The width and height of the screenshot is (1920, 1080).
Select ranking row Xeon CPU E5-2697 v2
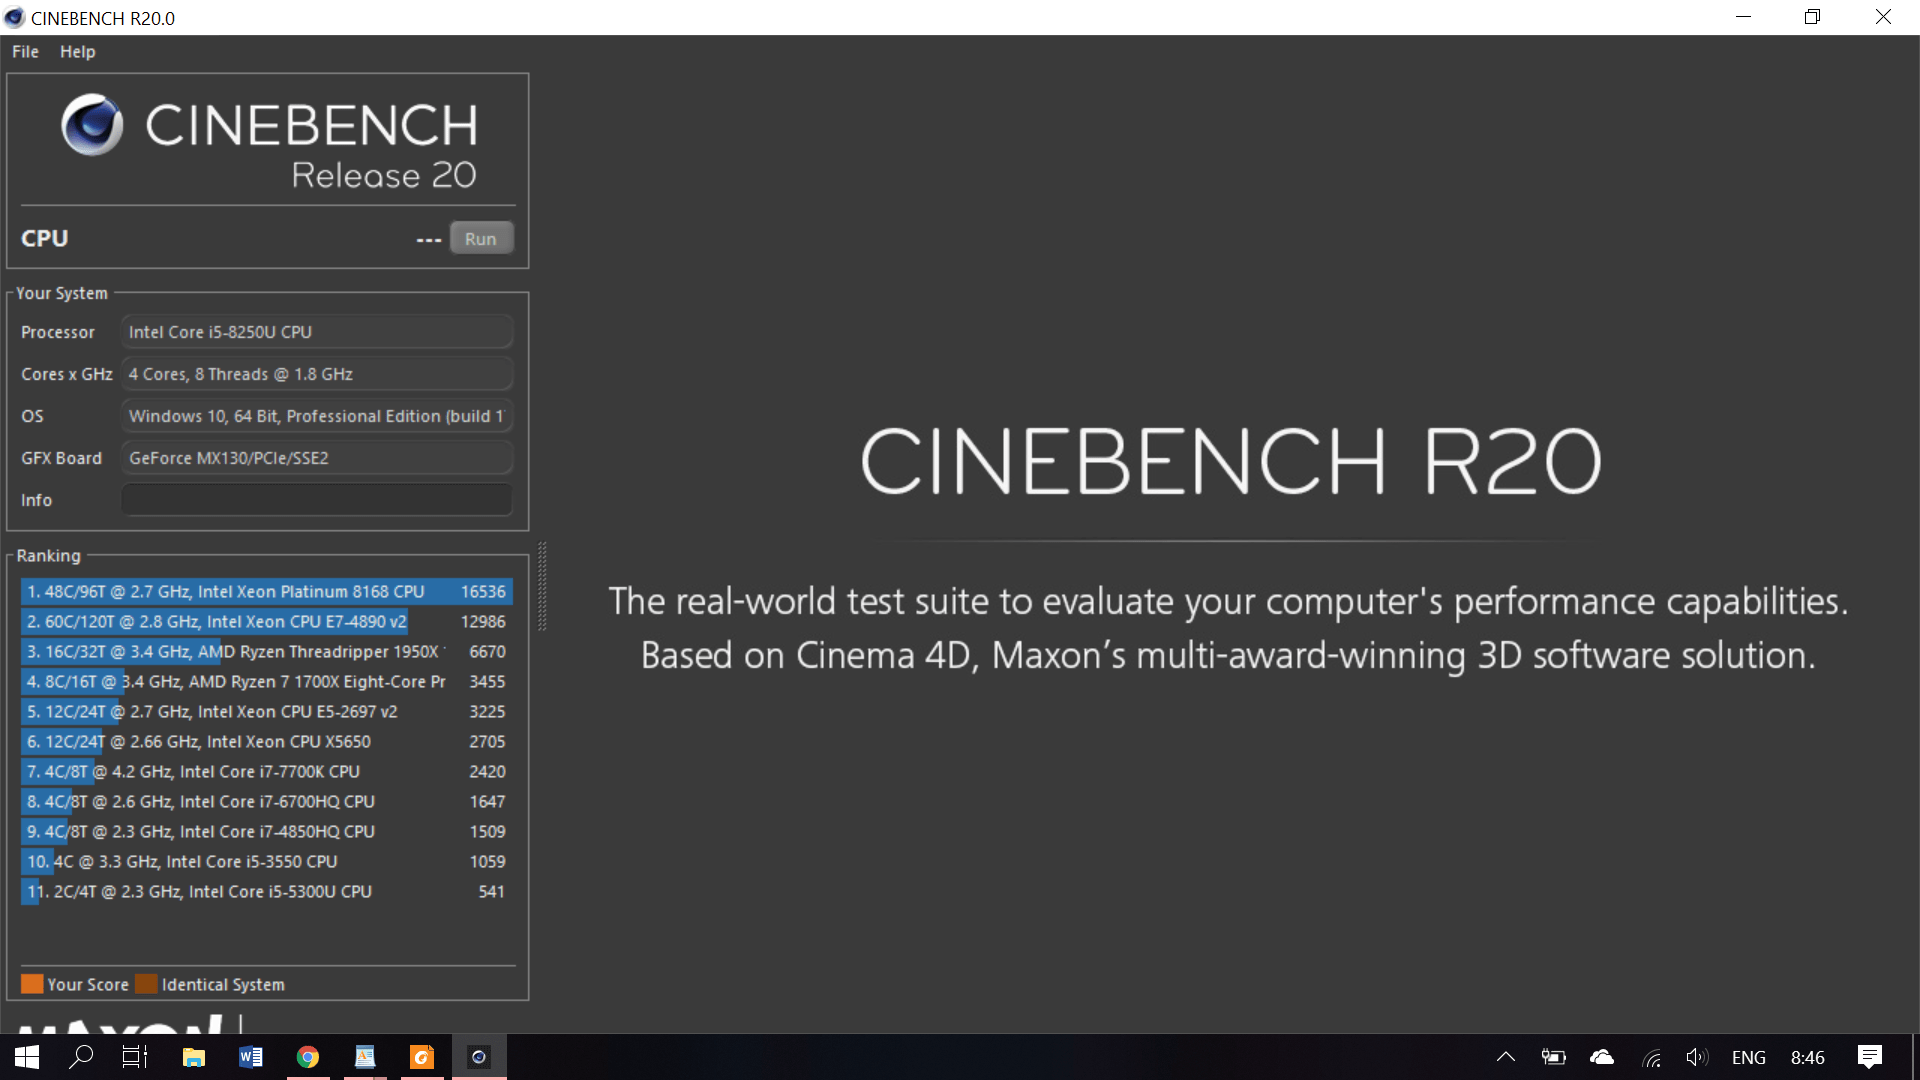point(267,712)
